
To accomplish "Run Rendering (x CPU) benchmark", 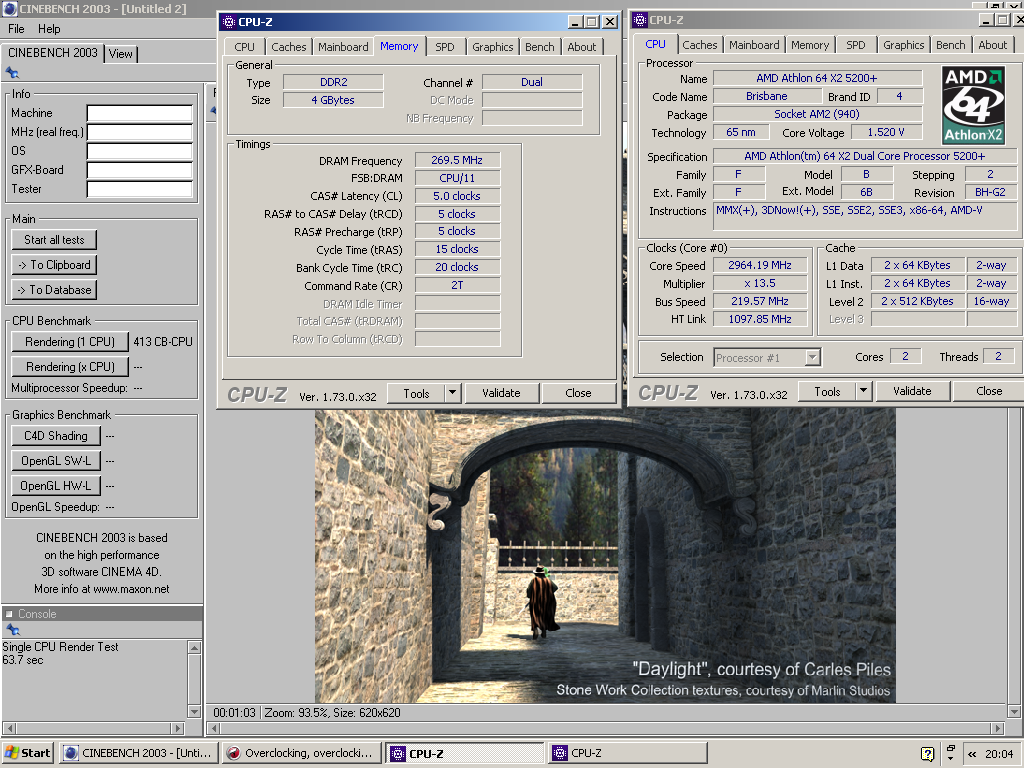I will 70,367.
